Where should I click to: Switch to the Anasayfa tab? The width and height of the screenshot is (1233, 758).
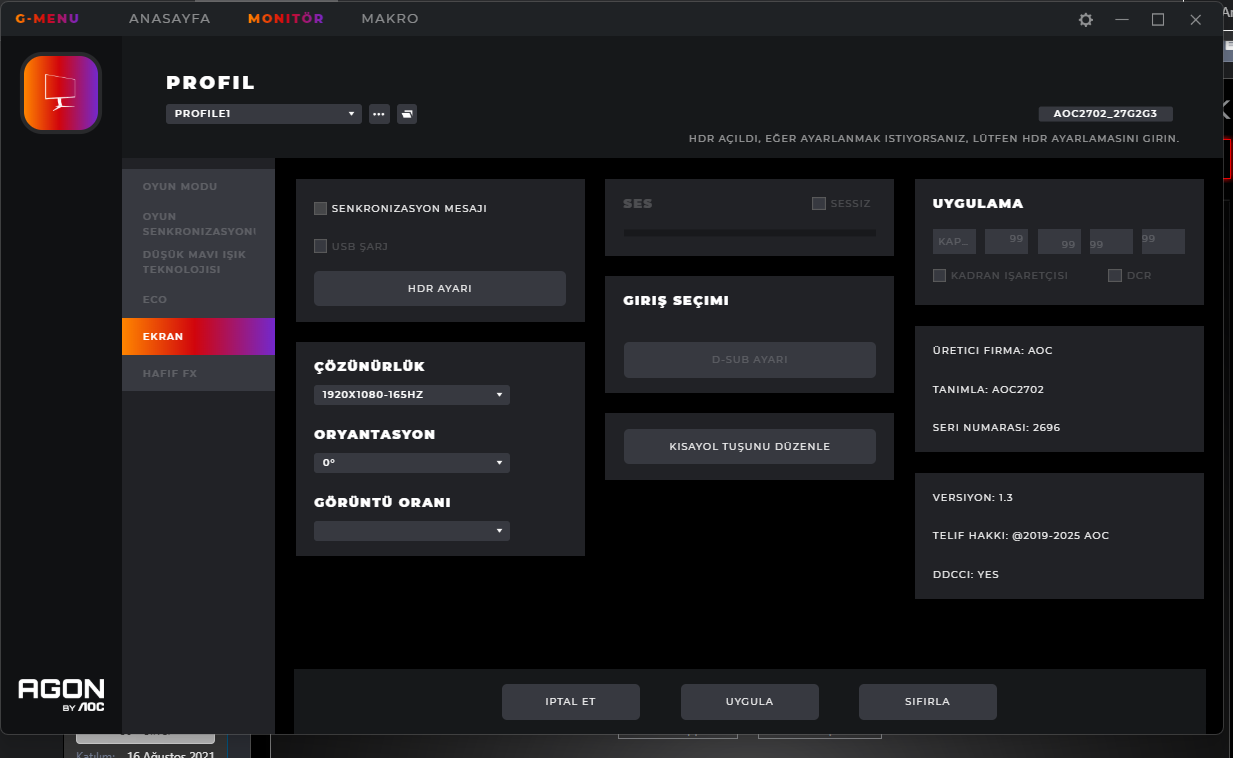tap(170, 19)
